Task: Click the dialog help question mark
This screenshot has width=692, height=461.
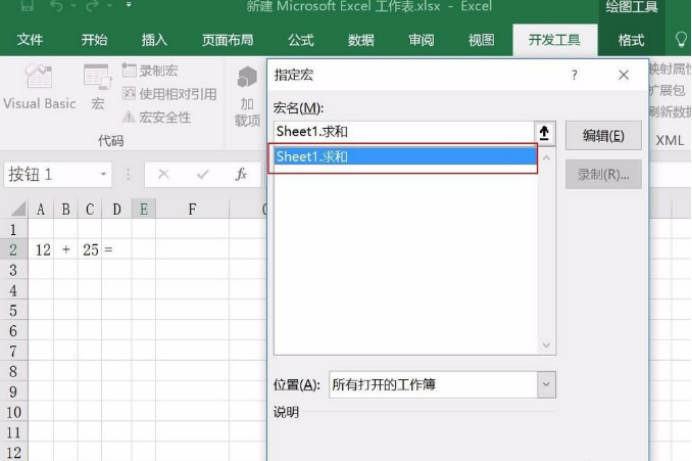Action: (x=574, y=75)
